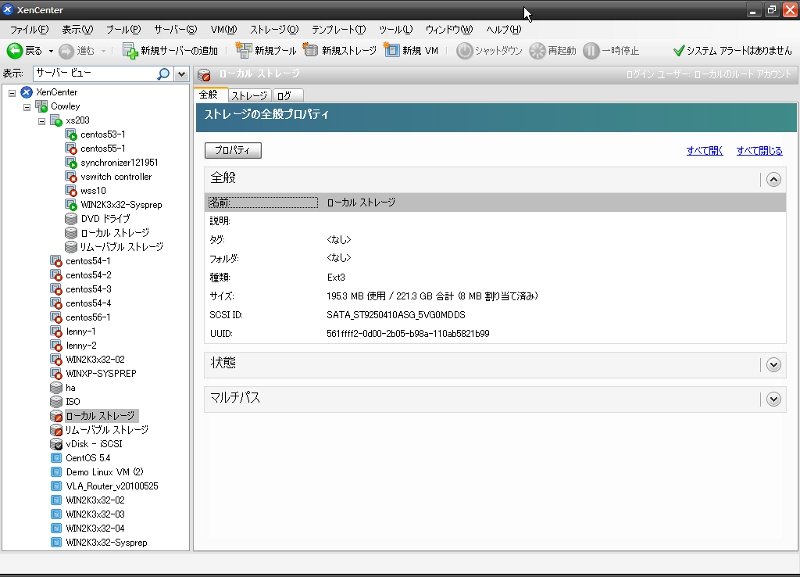Click the New Pool toolbar icon
800x577 pixels.
243,50
